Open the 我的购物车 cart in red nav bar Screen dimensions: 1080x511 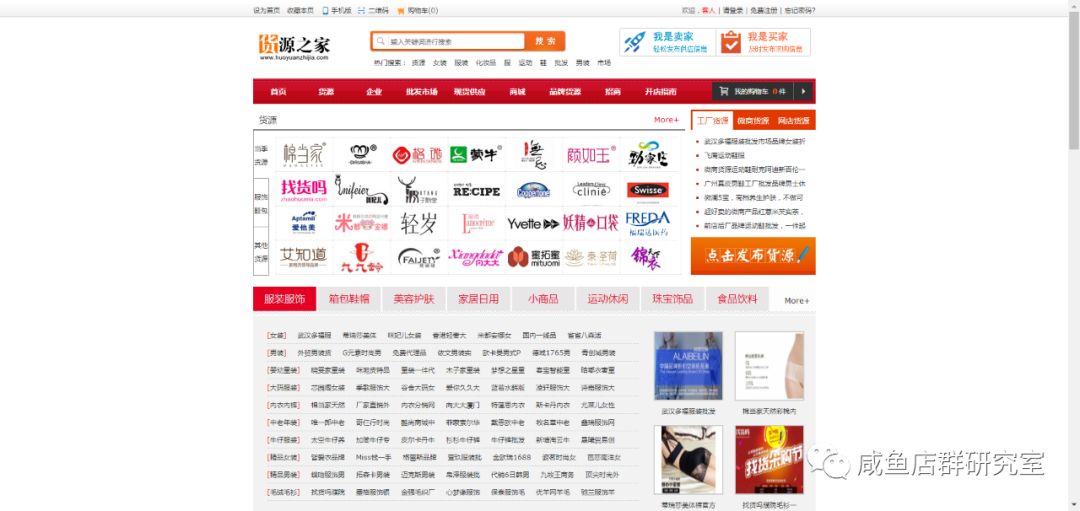tap(753, 91)
